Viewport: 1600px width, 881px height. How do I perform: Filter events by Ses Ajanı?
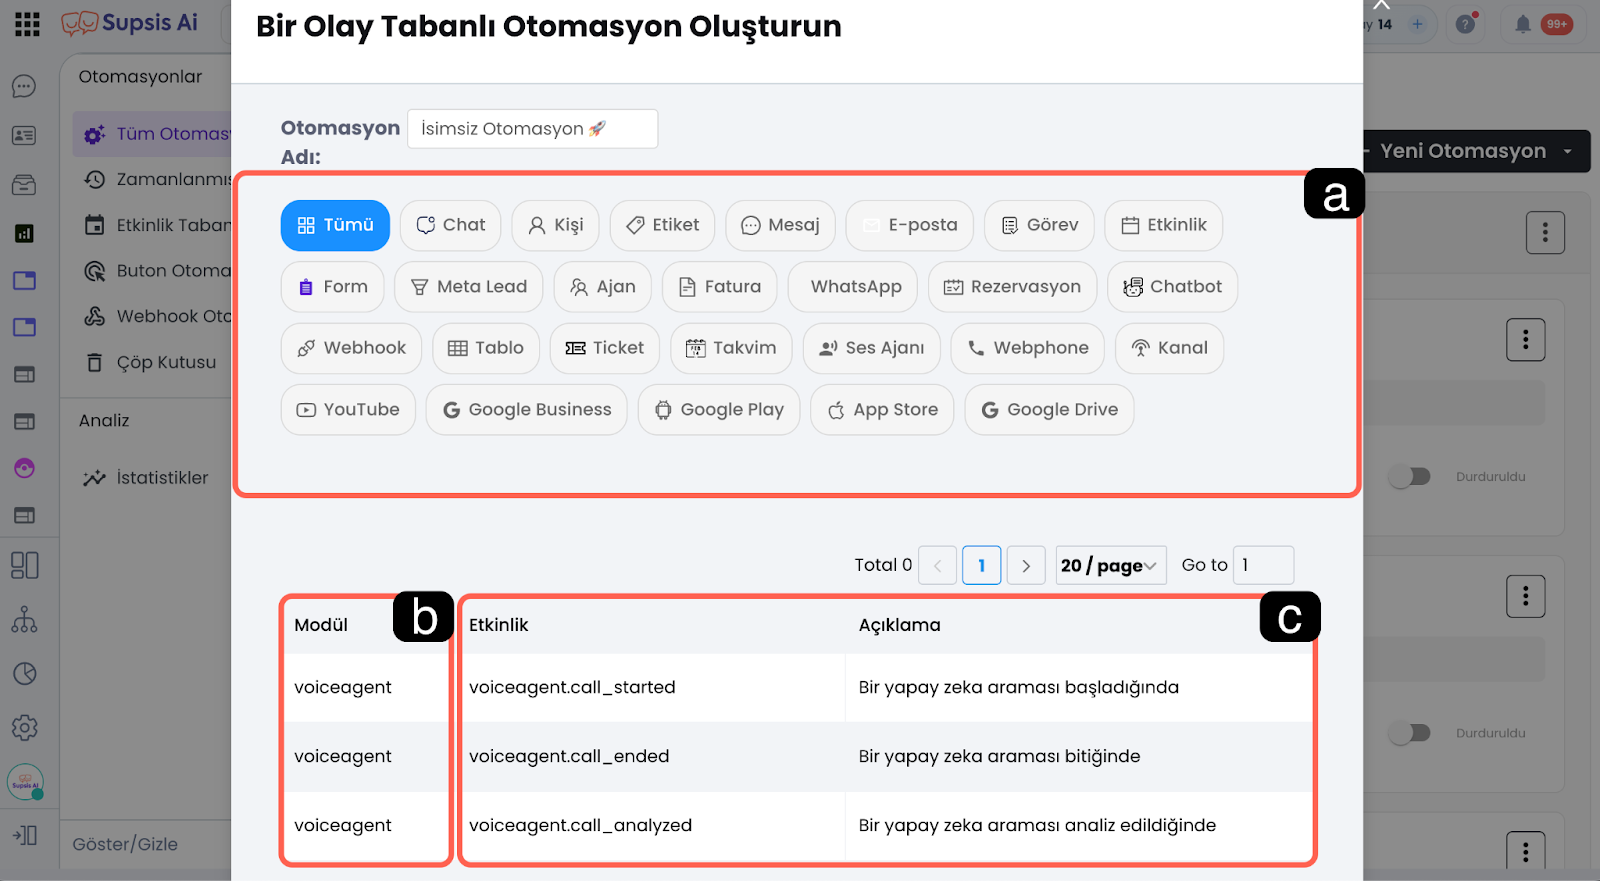pyautogui.click(x=871, y=348)
